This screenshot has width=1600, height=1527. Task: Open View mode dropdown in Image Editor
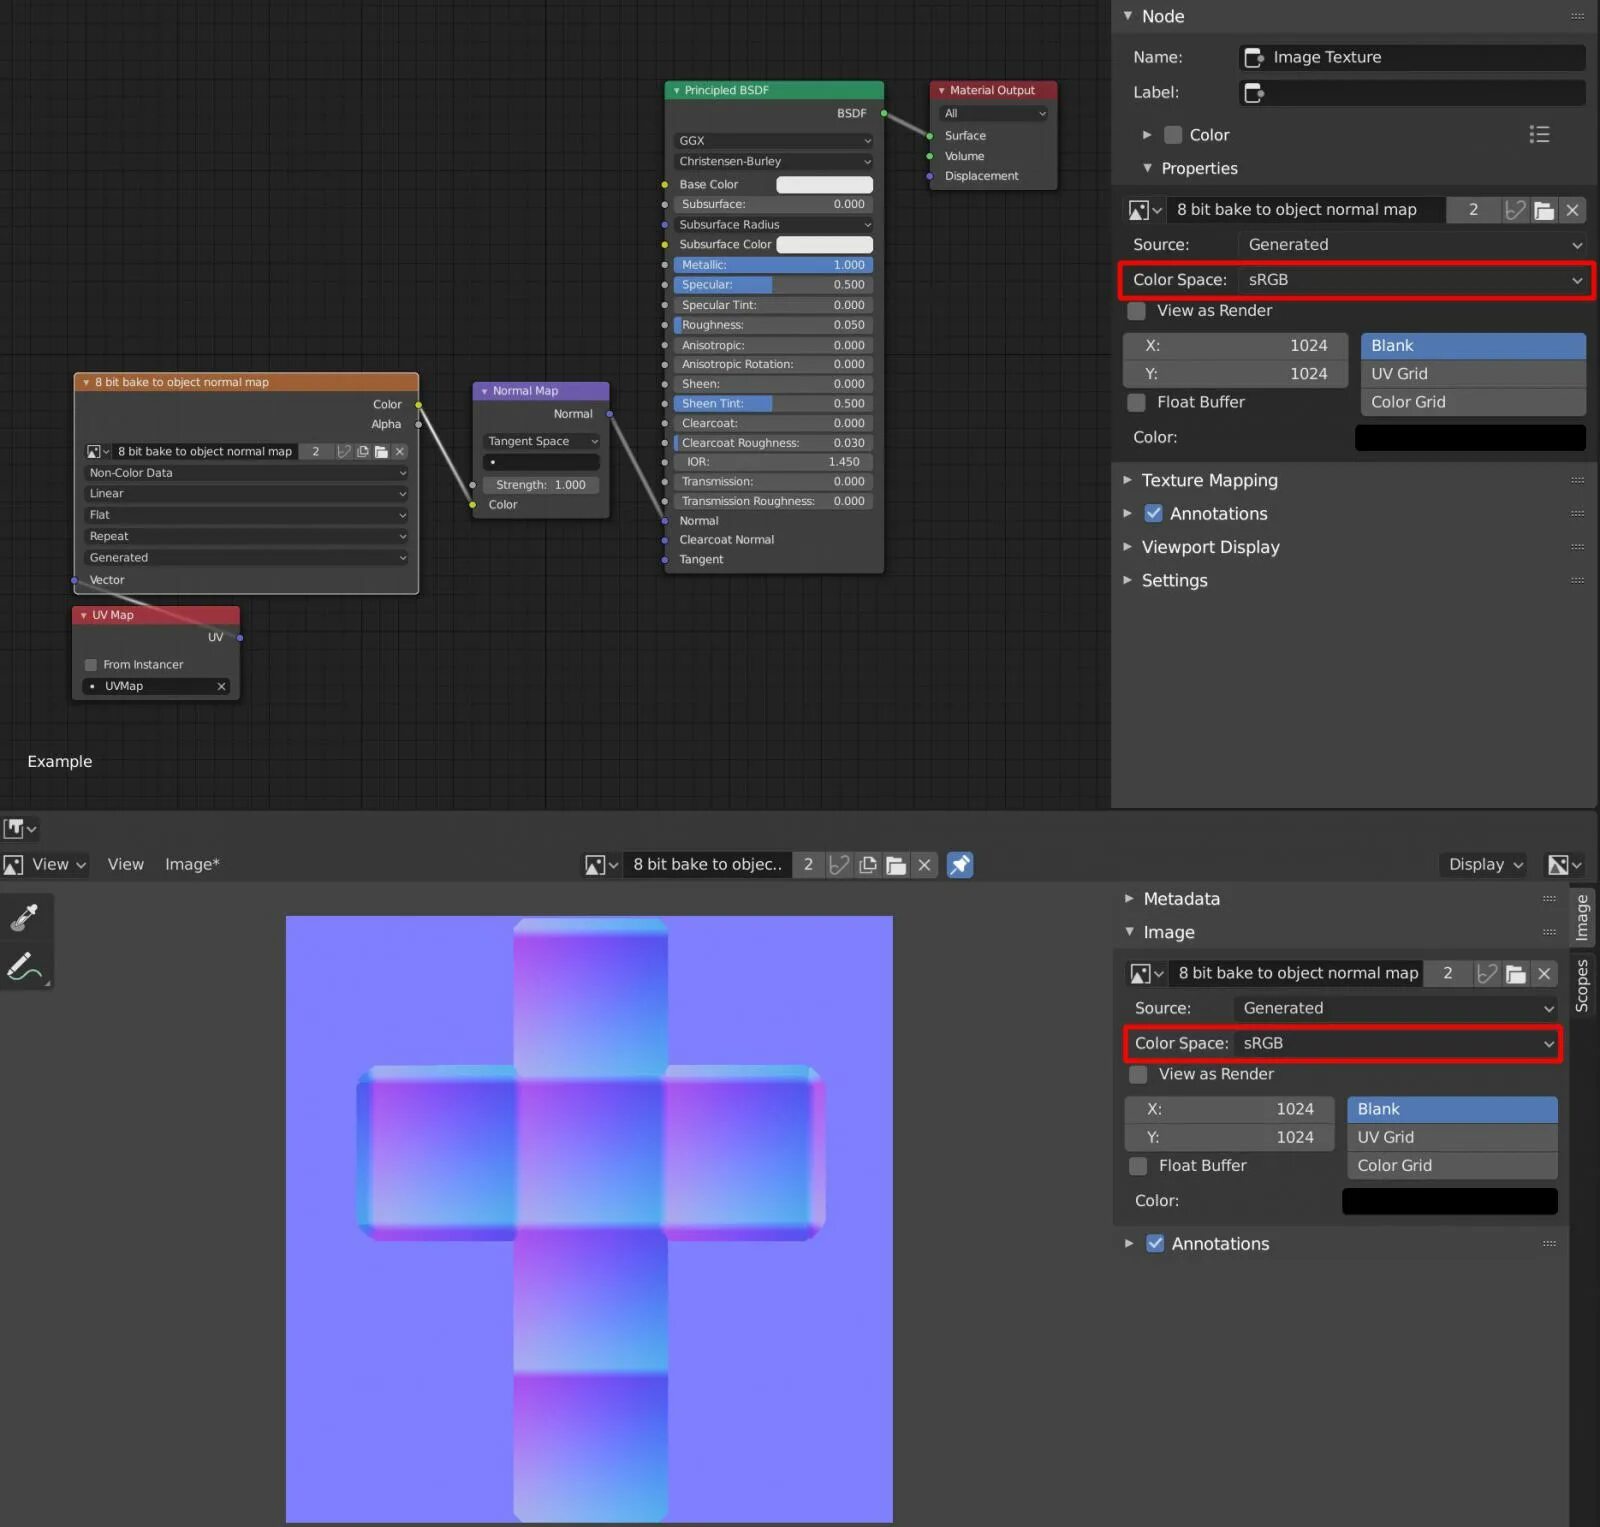click(46, 865)
